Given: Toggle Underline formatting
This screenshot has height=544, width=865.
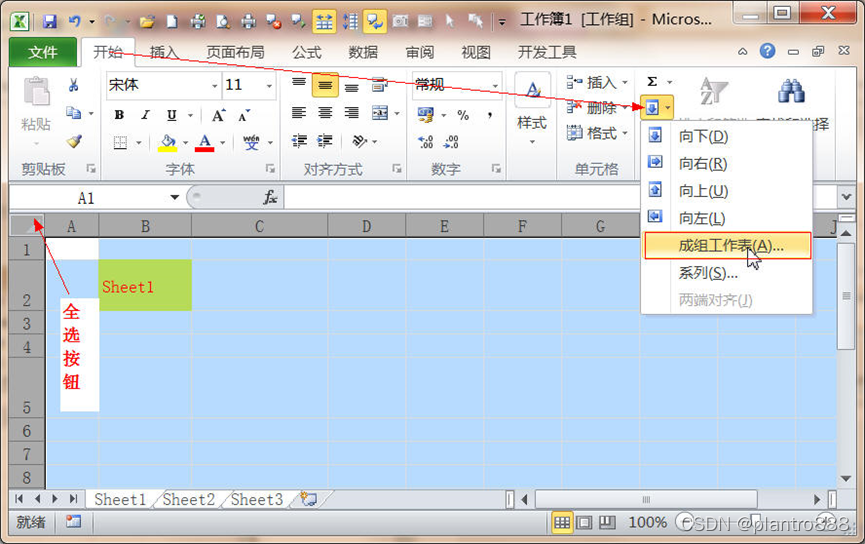Looking at the screenshot, I should tap(172, 115).
